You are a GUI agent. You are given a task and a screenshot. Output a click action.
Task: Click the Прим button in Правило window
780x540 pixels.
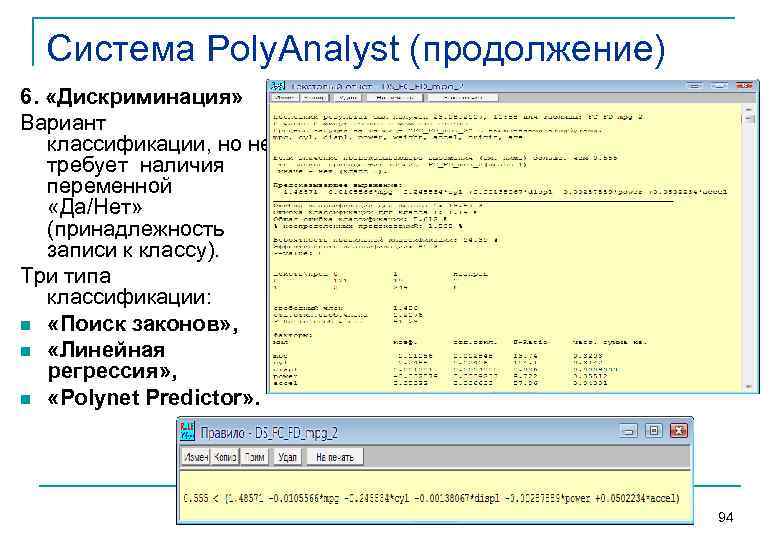255,457
